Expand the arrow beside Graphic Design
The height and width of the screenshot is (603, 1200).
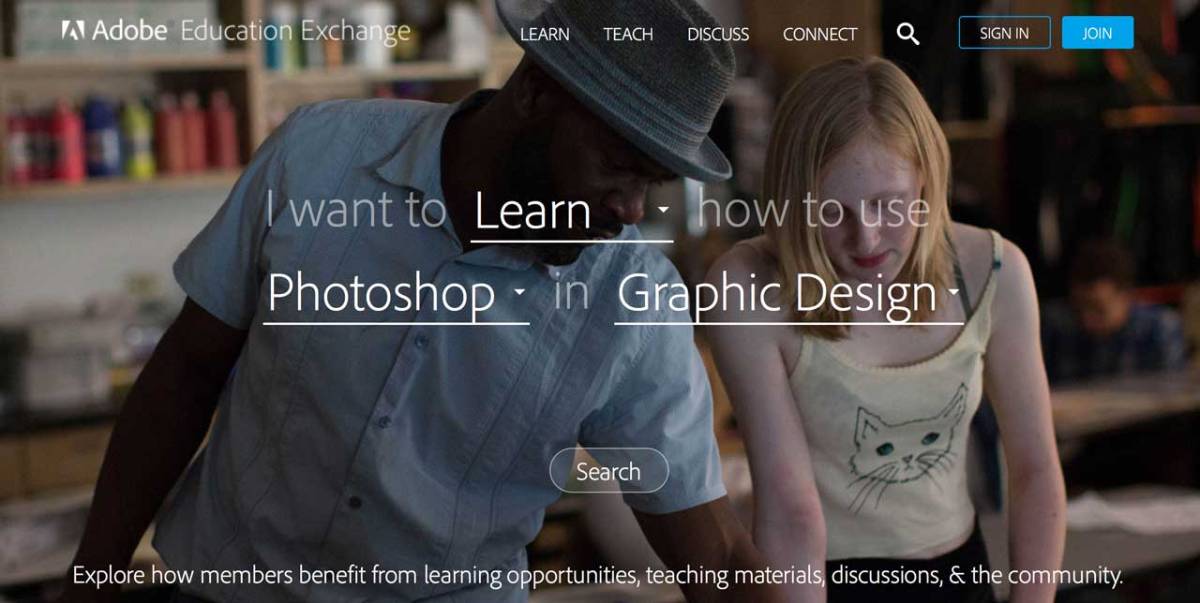[953, 293]
